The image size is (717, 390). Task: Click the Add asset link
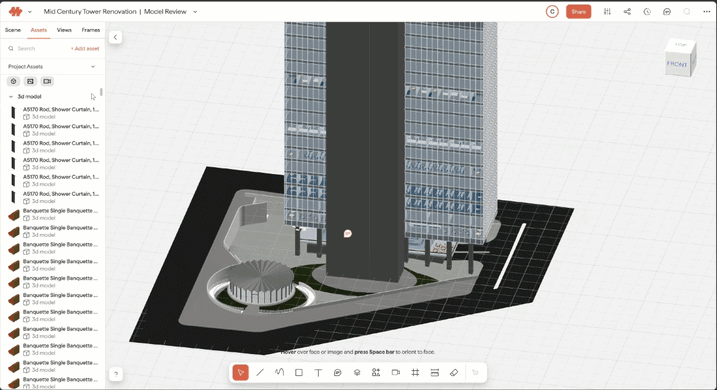tap(85, 48)
